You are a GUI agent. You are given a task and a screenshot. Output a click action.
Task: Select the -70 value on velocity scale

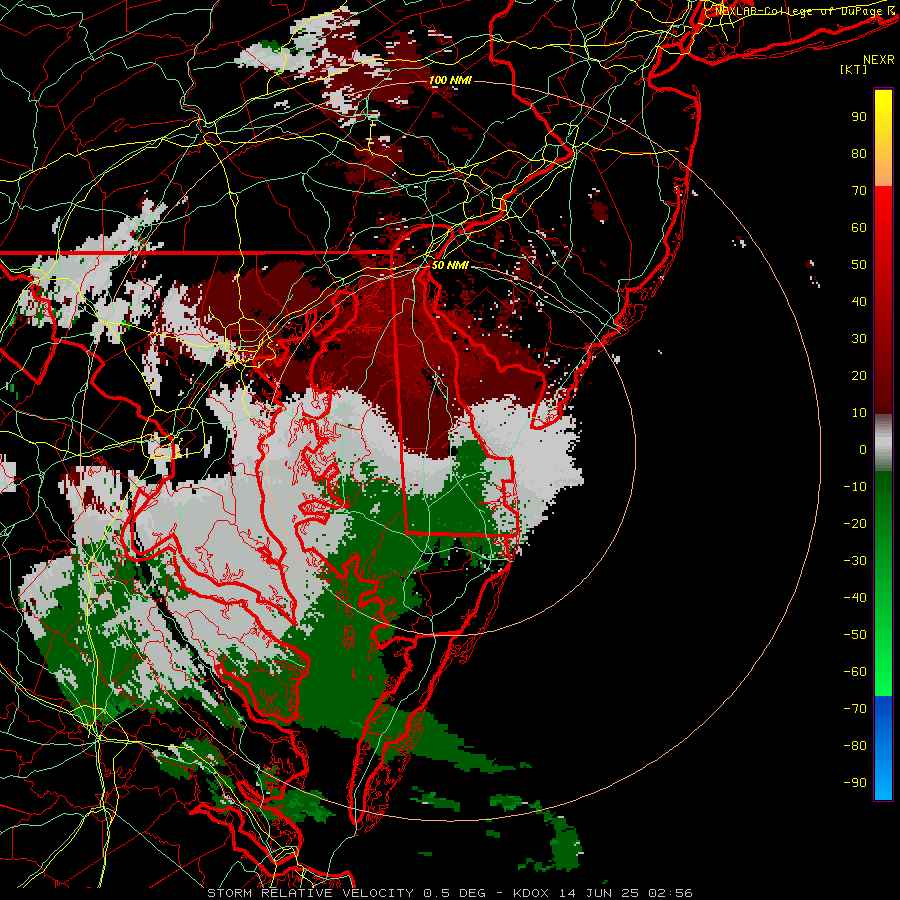pyautogui.click(x=855, y=708)
